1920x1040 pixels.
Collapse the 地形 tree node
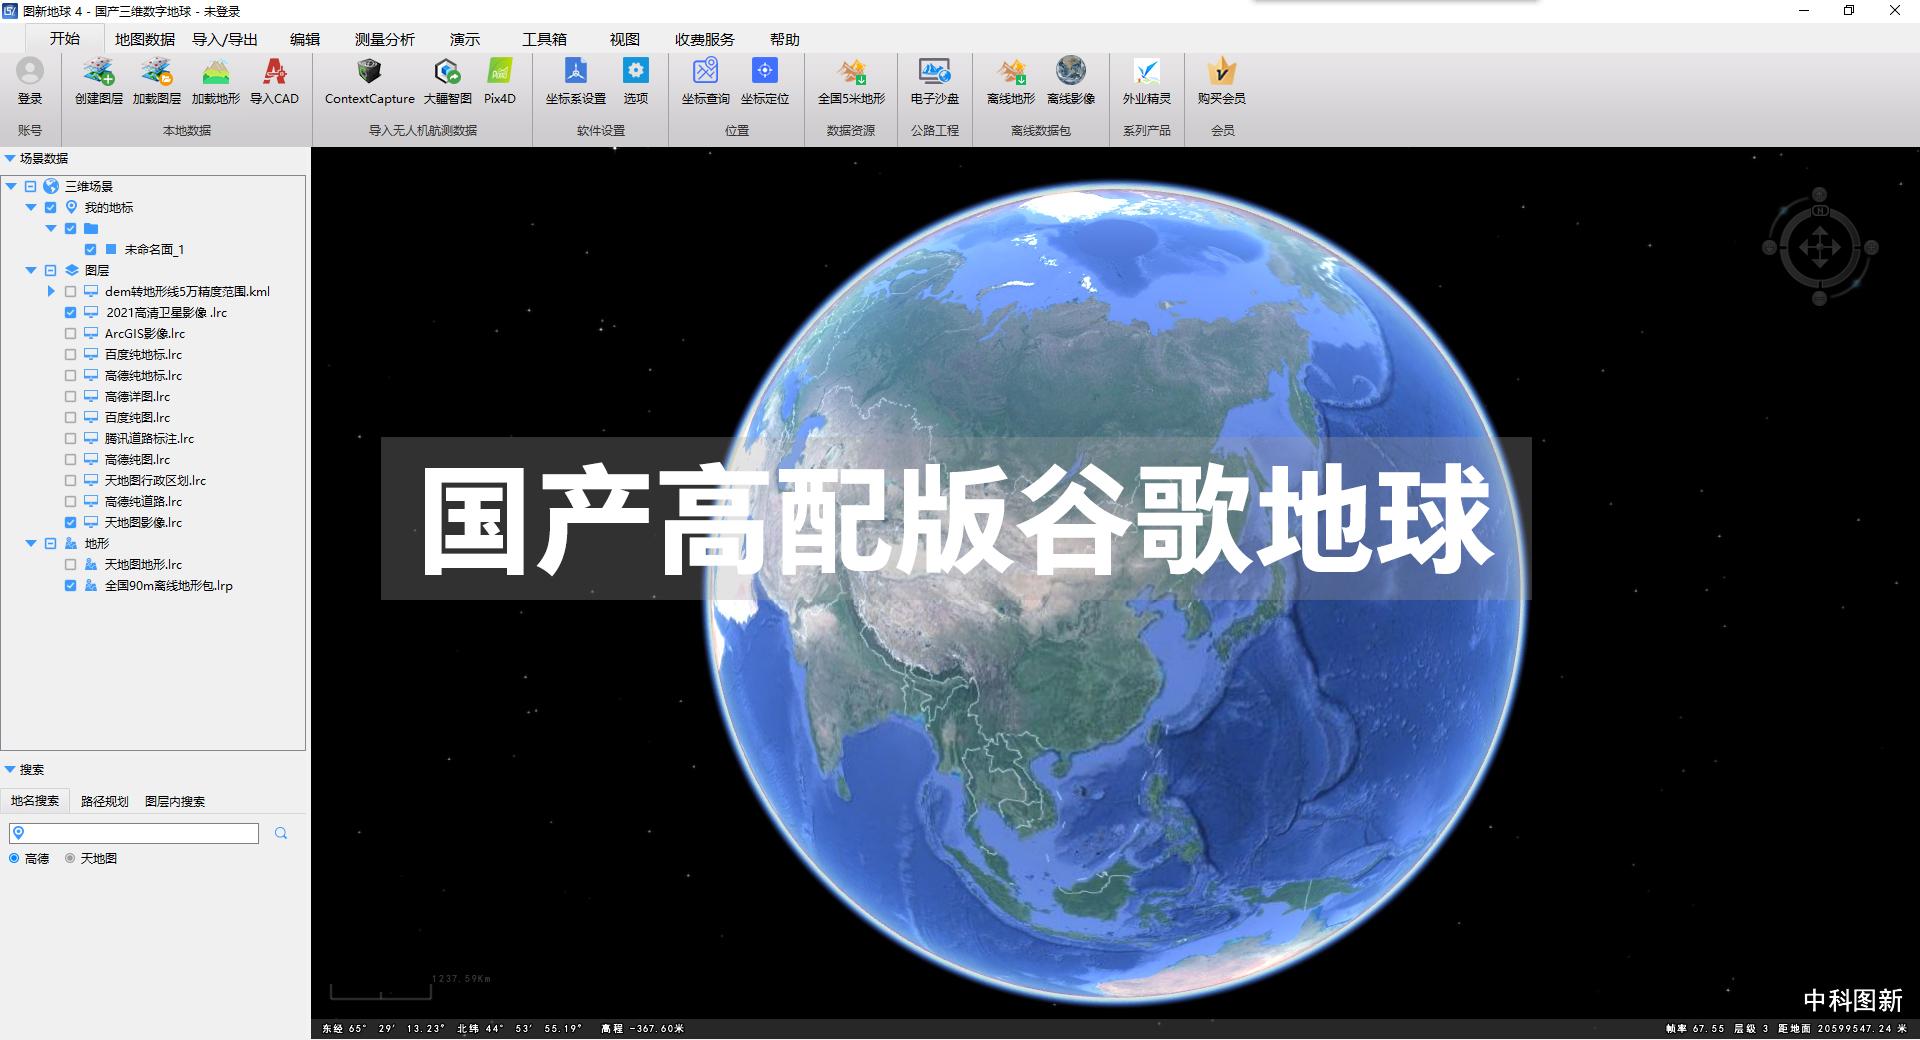coord(31,543)
